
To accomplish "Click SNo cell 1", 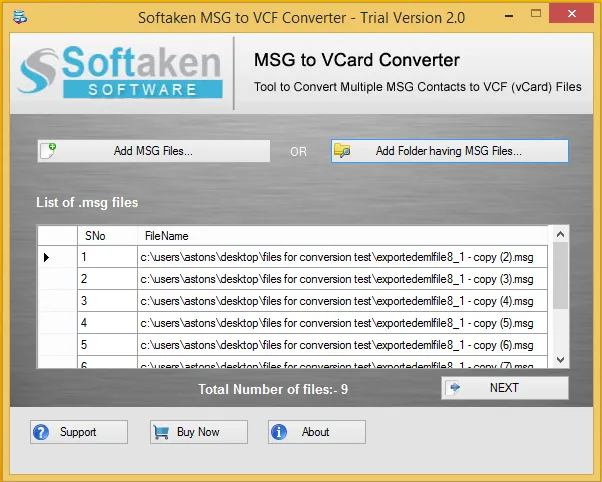I will [107, 257].
